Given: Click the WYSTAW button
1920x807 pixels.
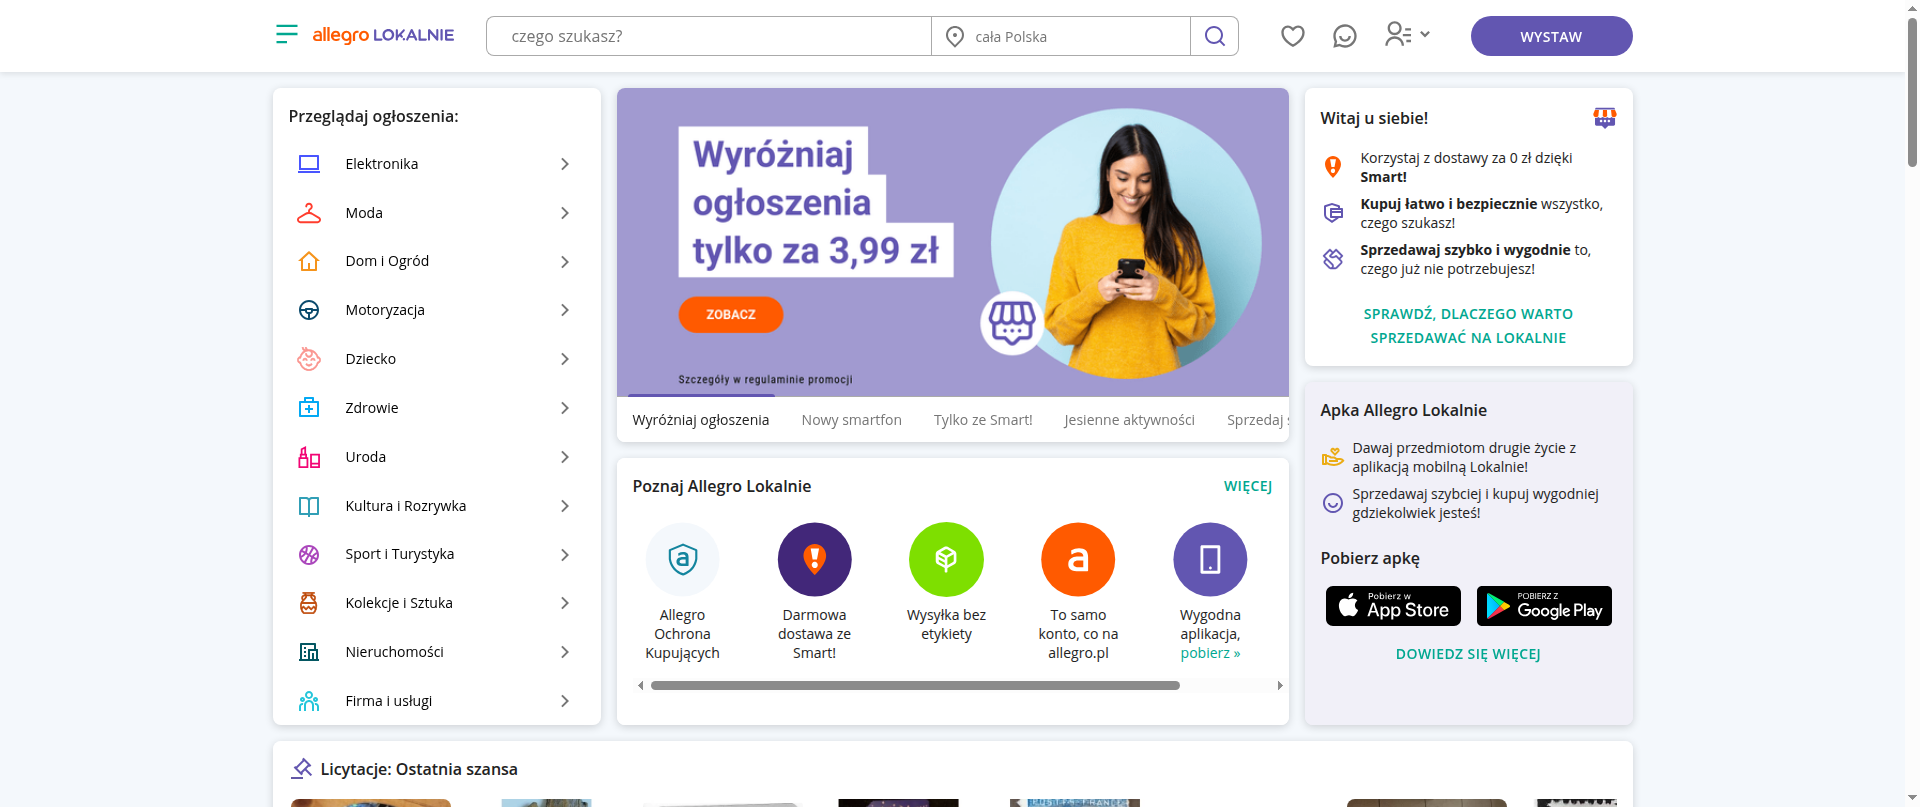Looking at the screenshot, I should pyautogui.click(x=1551, y=36).
